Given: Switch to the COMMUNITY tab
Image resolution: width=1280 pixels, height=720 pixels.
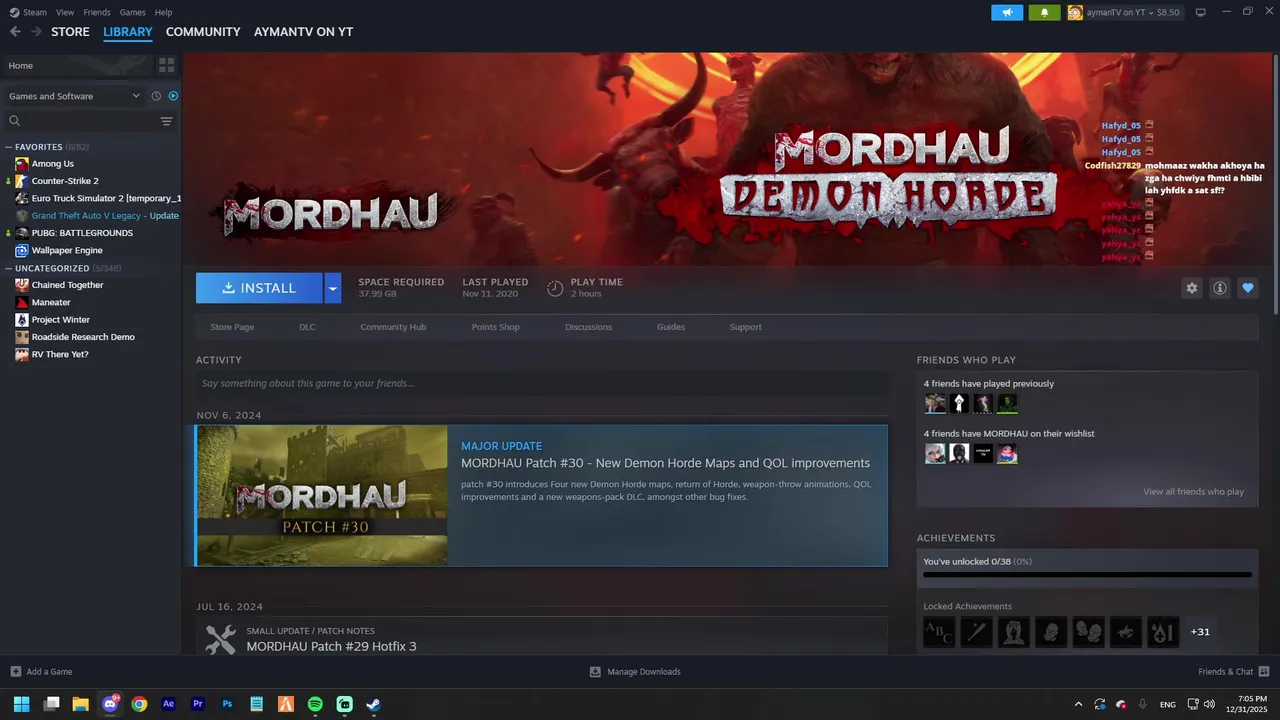Looking at the screenshot, I should pos(203,32).
